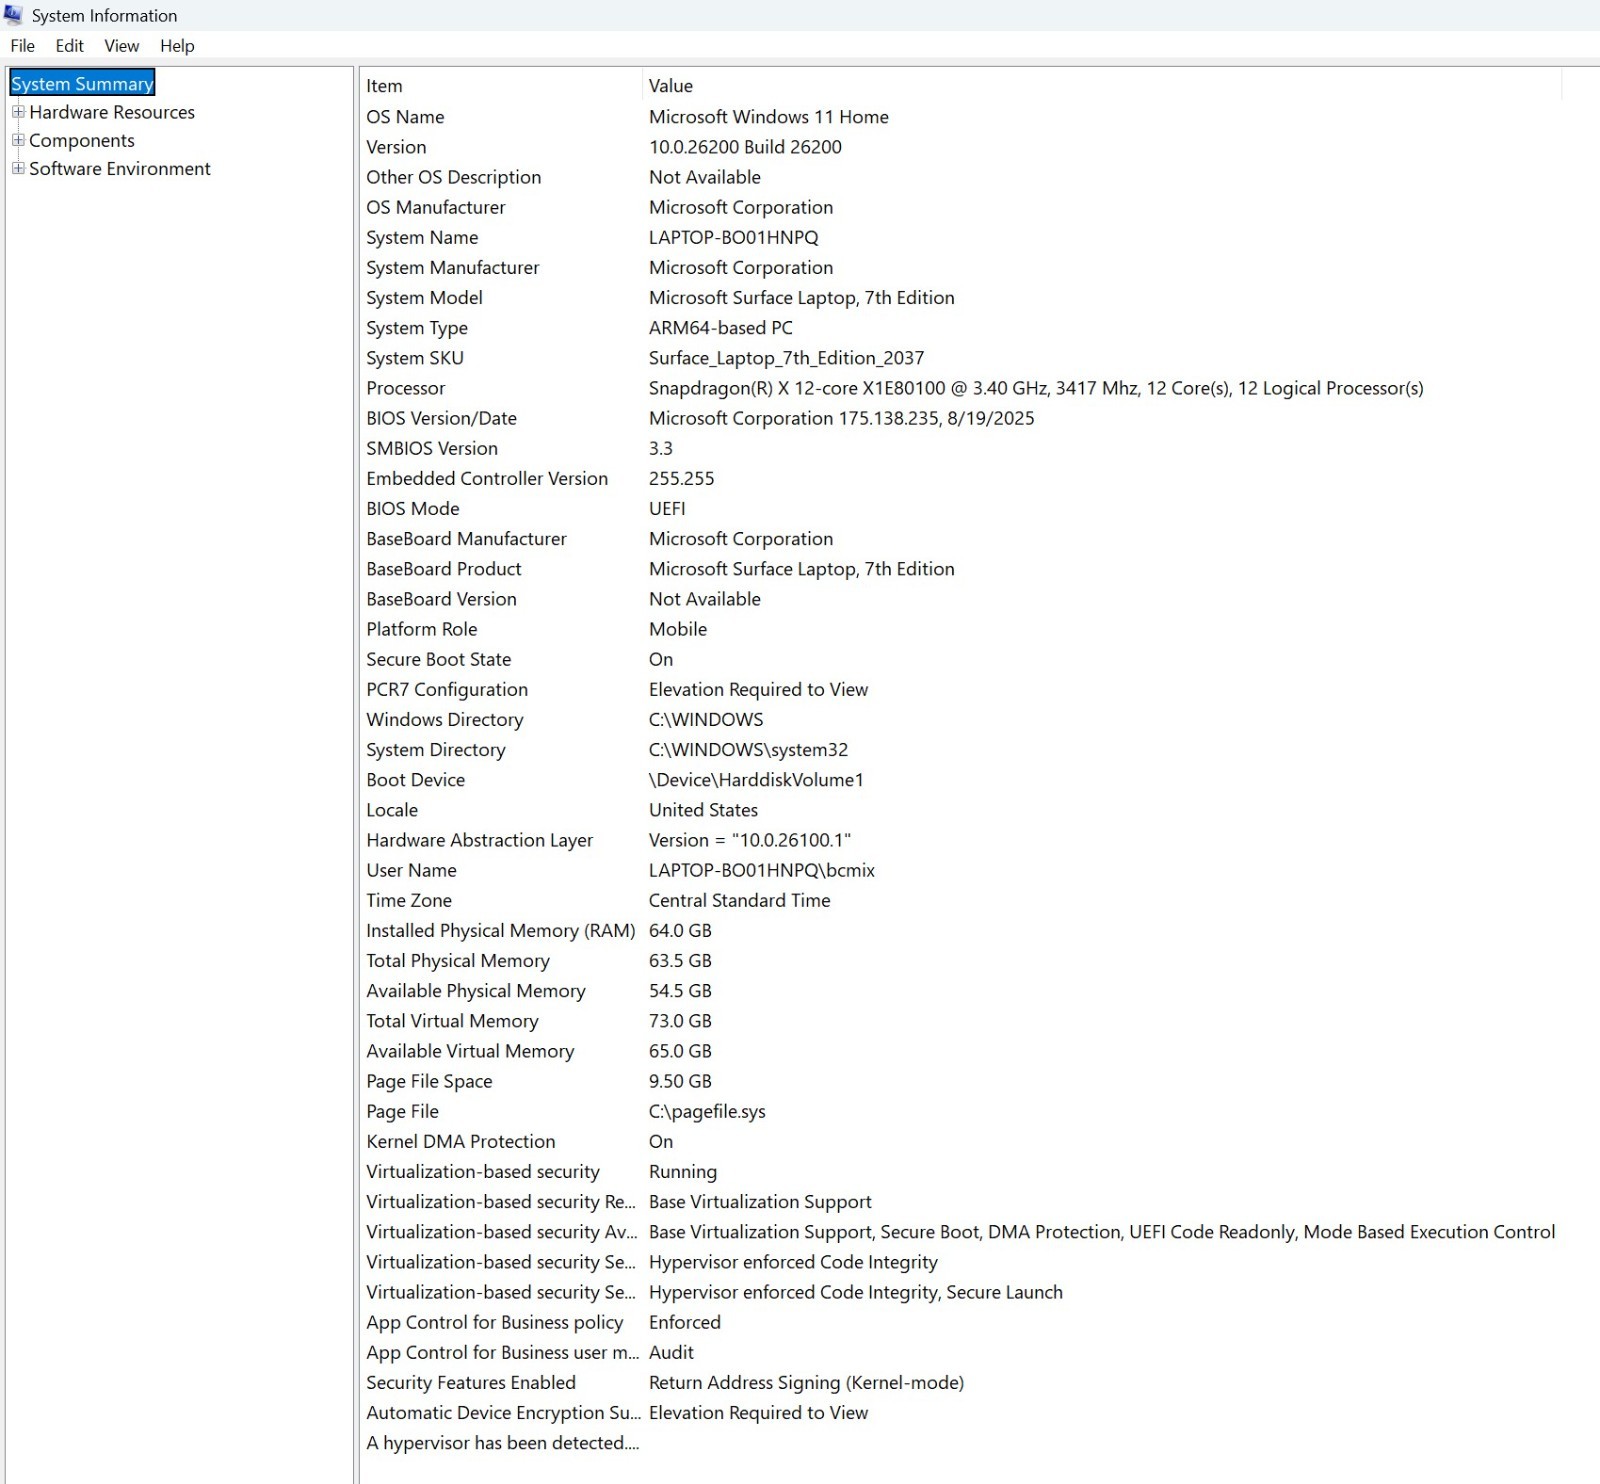Select the System Manufacturer row label

pos(453,267)
